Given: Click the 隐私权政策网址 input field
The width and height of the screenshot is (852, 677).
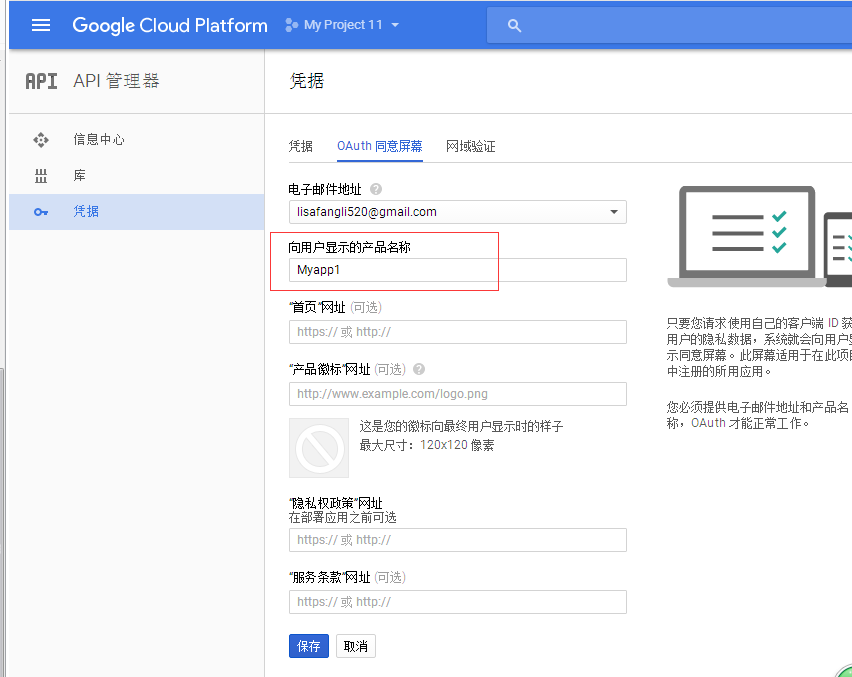Looking at the screenshot, I should click(x=458, y=540).
